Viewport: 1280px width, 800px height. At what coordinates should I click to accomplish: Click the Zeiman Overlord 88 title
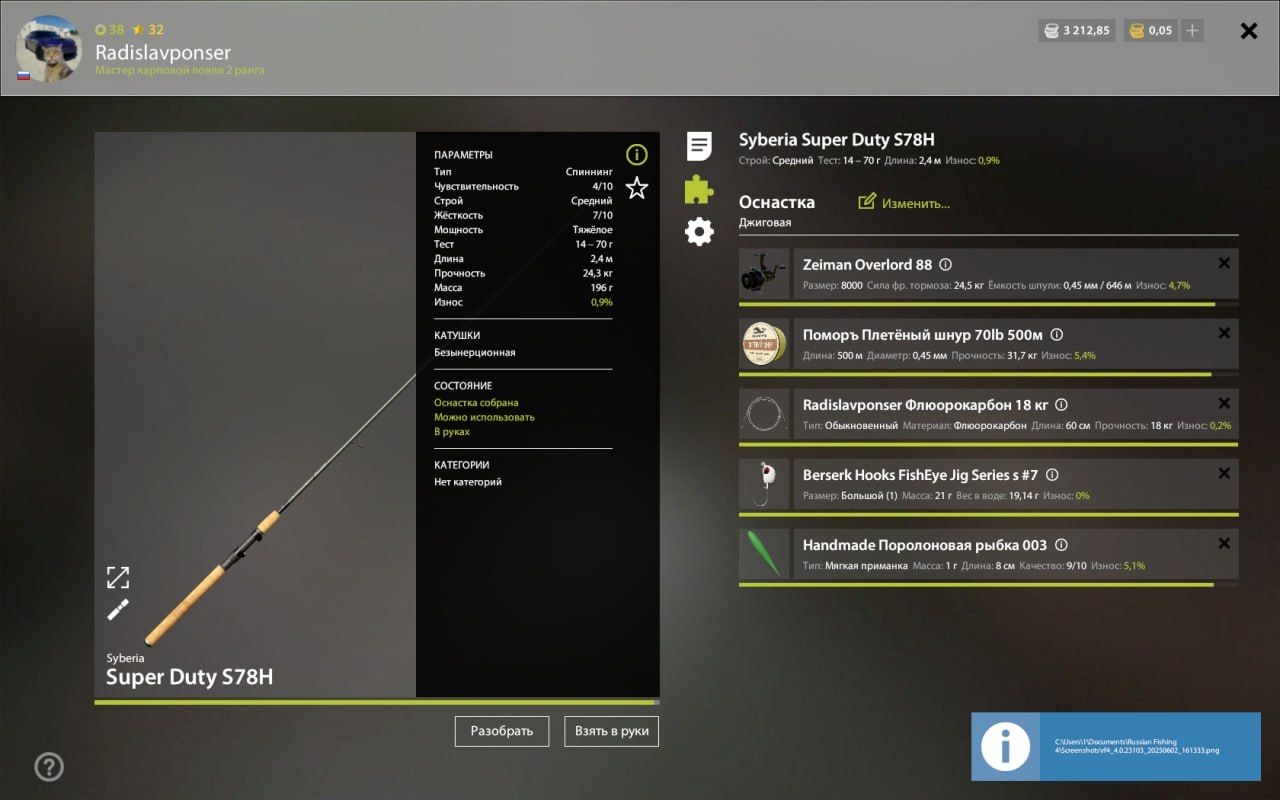click(867, 265)
